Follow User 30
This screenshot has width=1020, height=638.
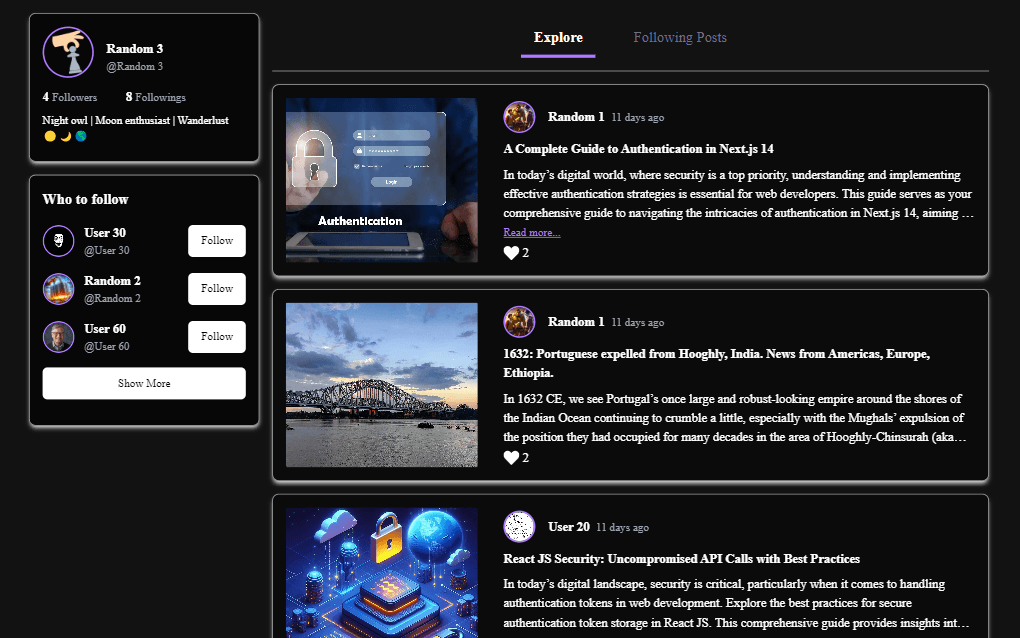[217, 241]
